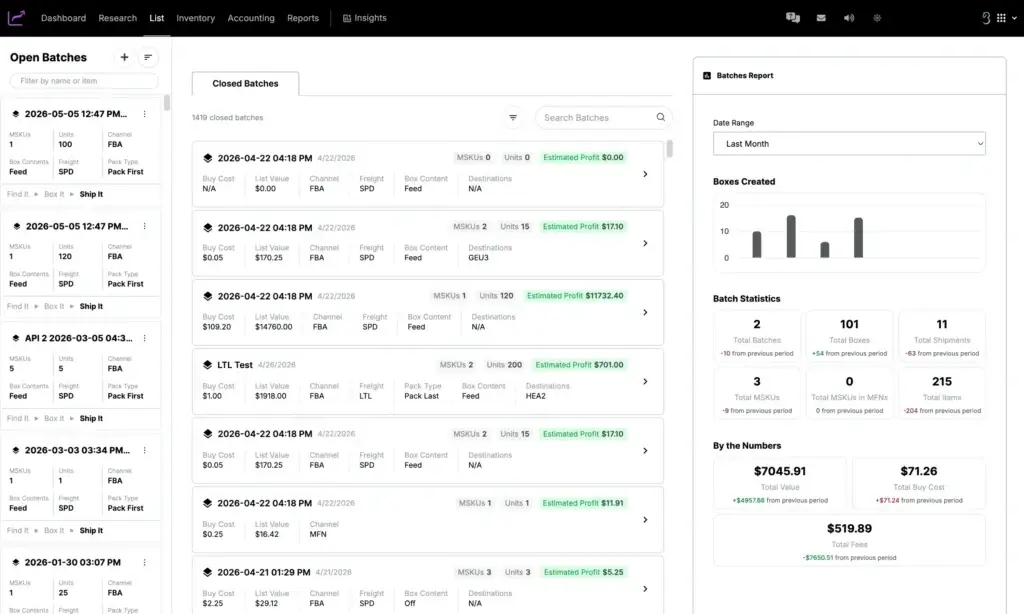Screen dimensions: 1024x614
Task: Click the layers icon on 2026-04-21 01:29 PM batch
Action: (x=208, y=572)
